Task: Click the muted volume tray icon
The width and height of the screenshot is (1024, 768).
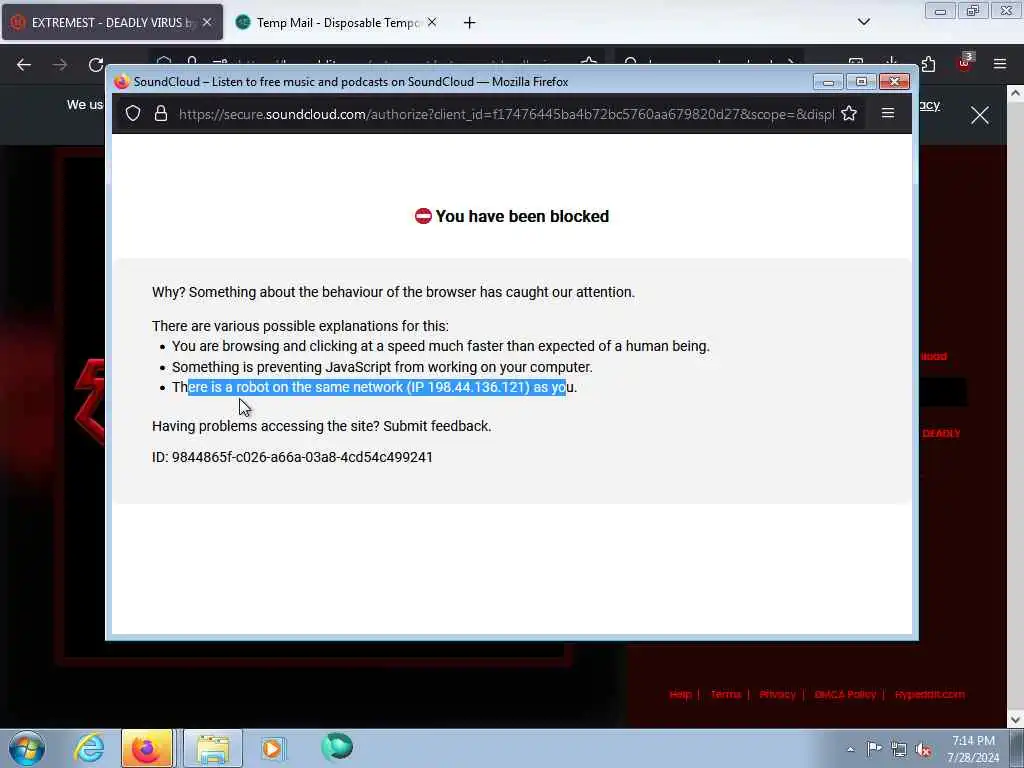Action: point(923,749)
